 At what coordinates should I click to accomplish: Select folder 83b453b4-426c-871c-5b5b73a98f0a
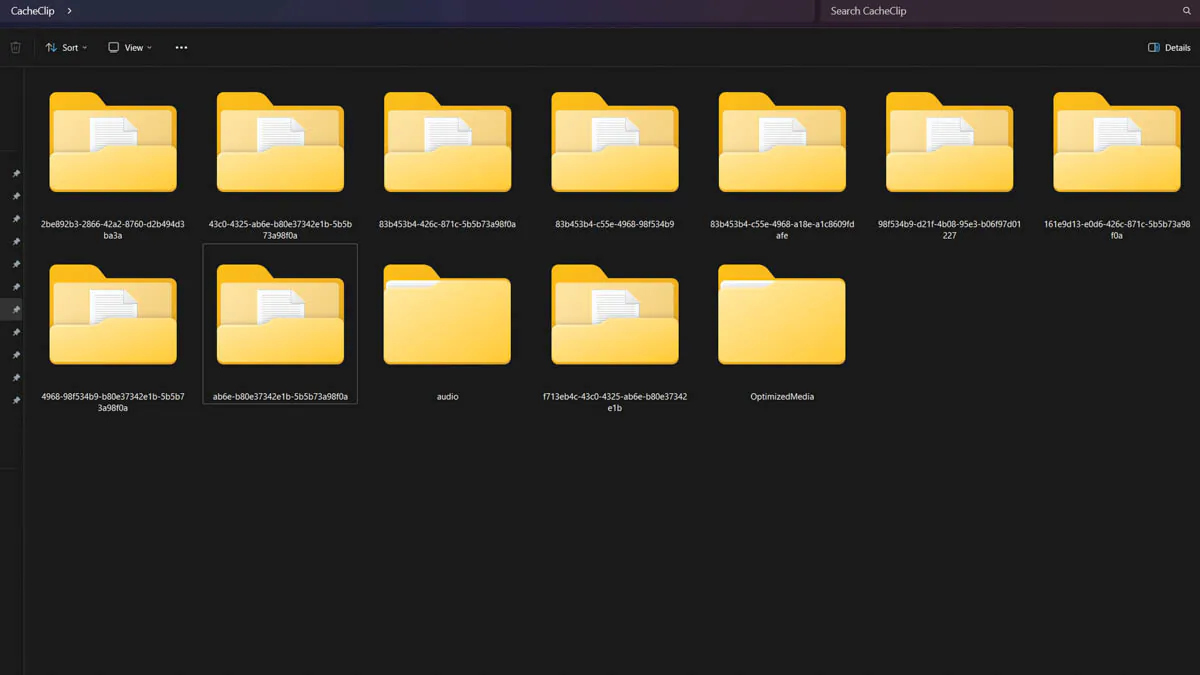click(447, 160)
